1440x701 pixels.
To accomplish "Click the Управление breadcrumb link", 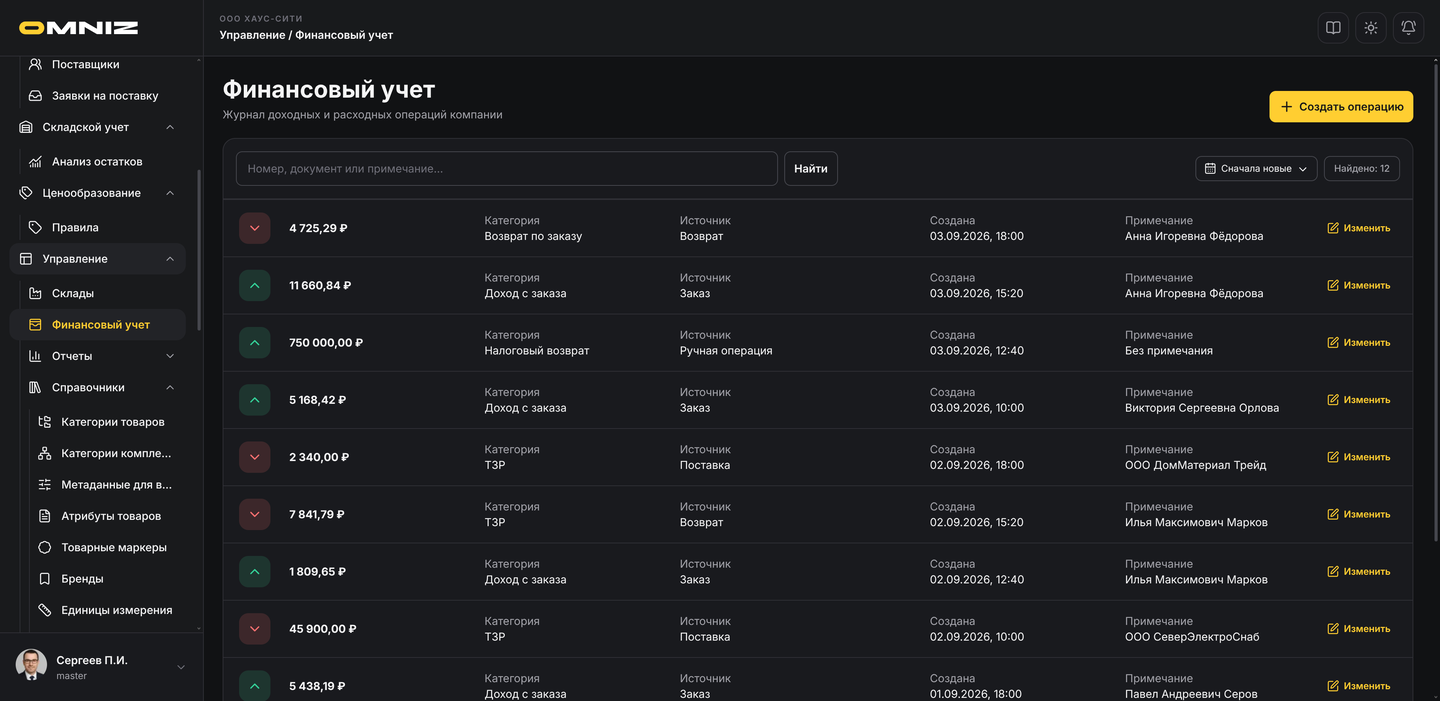I will click(x=252, y=35).
